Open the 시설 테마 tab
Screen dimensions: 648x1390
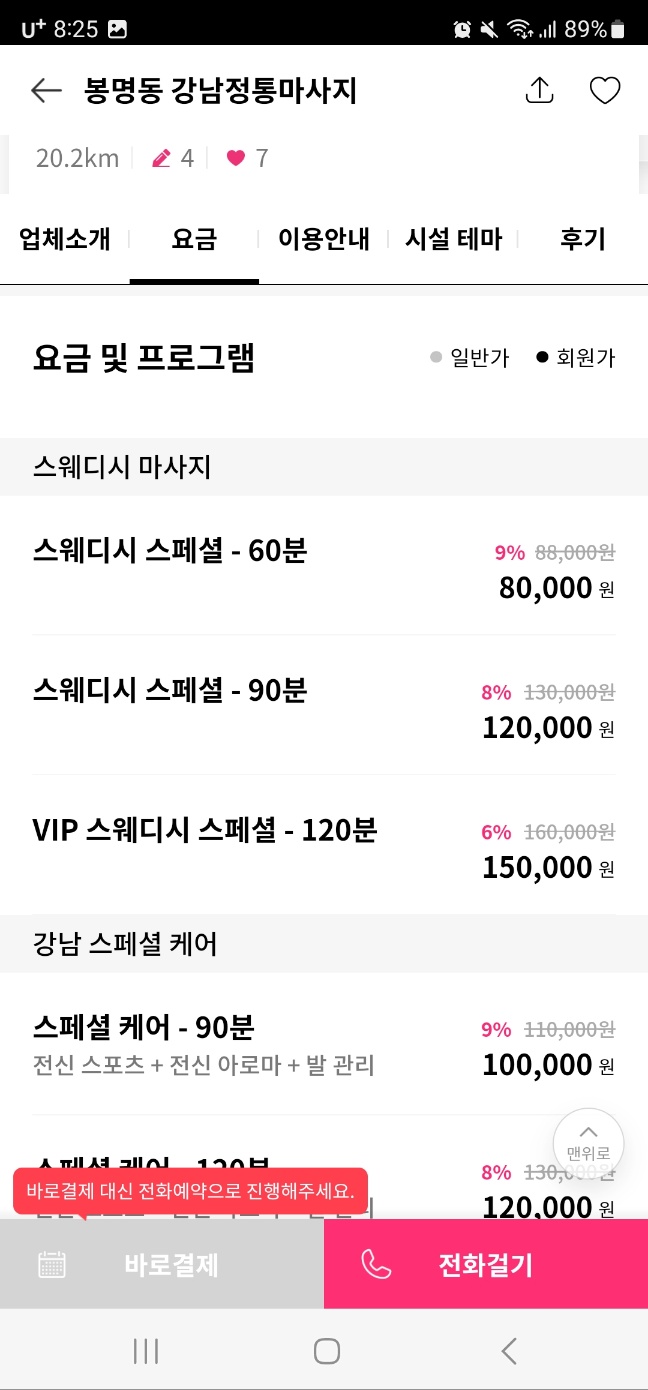453,240
